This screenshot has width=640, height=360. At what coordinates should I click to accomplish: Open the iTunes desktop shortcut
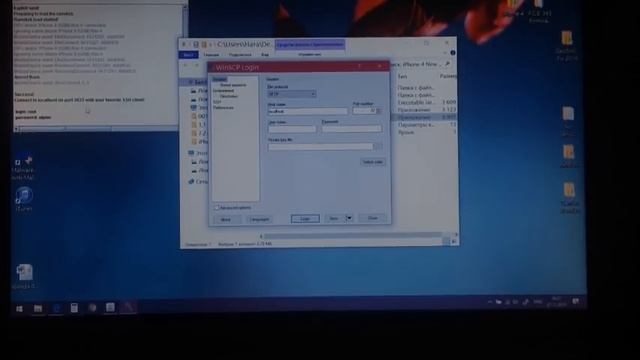click(24, 199)
